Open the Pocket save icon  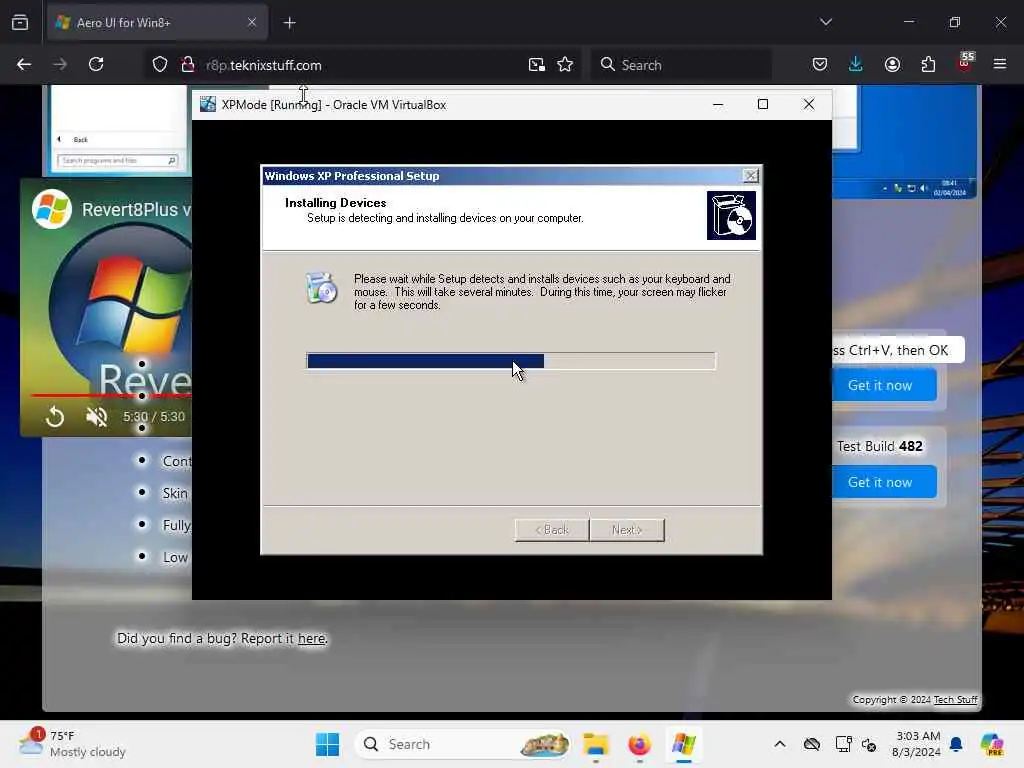click(820, 65)
